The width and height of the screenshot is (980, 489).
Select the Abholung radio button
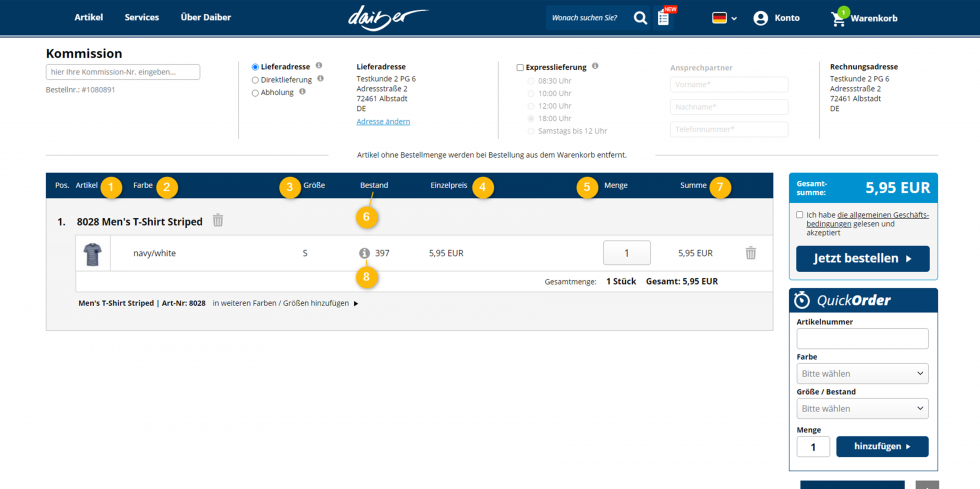255,93
